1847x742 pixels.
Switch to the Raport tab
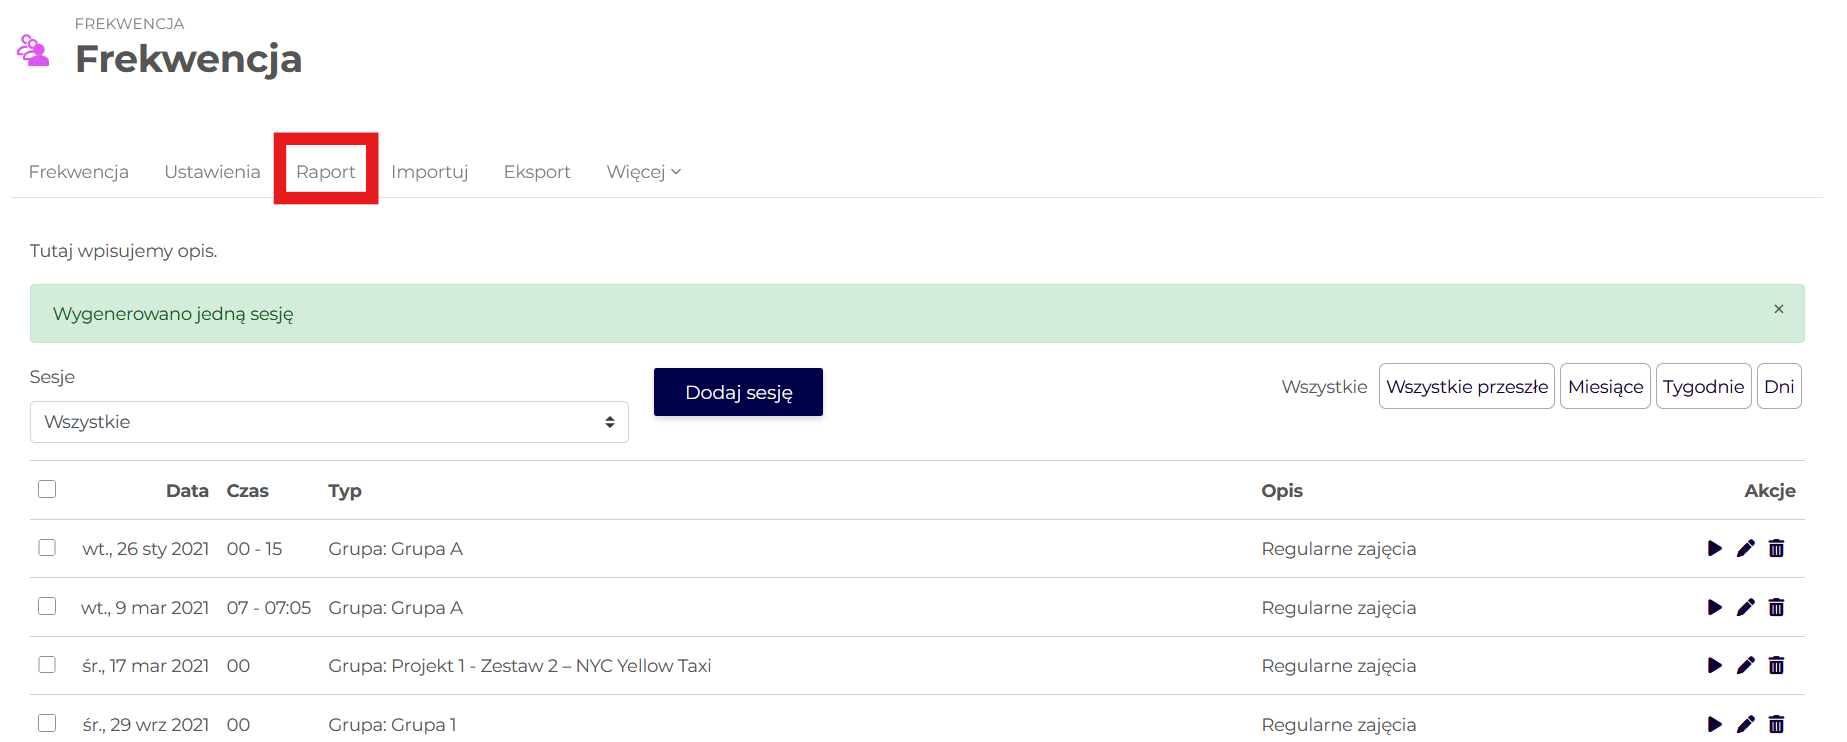(x=326, y=172)
